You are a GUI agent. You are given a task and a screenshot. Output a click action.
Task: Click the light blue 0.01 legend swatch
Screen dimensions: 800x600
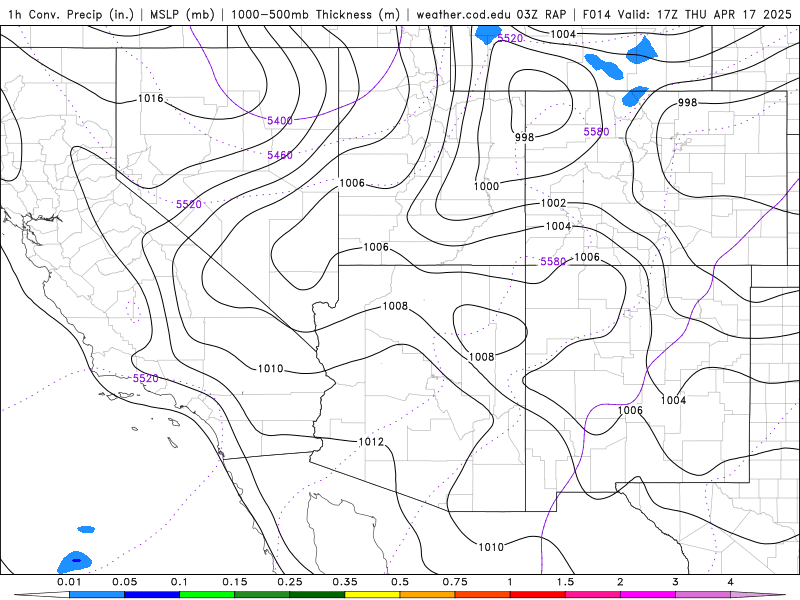97,595
